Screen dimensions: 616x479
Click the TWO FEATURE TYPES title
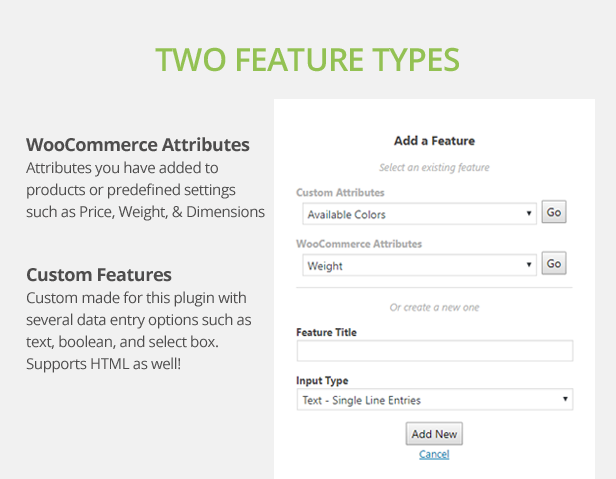[x=307, y=60]
